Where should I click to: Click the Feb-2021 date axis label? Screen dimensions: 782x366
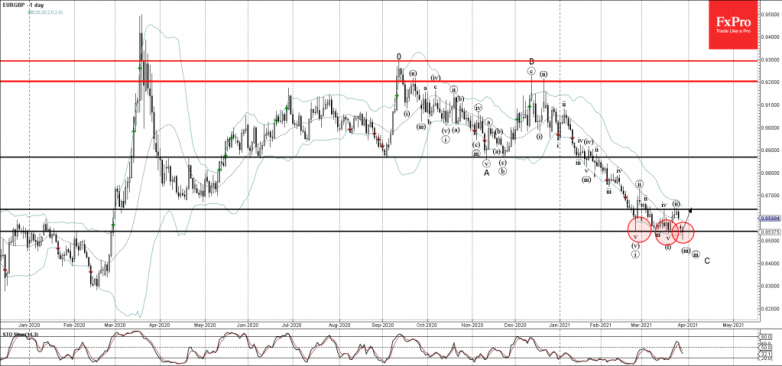(600, 324)
